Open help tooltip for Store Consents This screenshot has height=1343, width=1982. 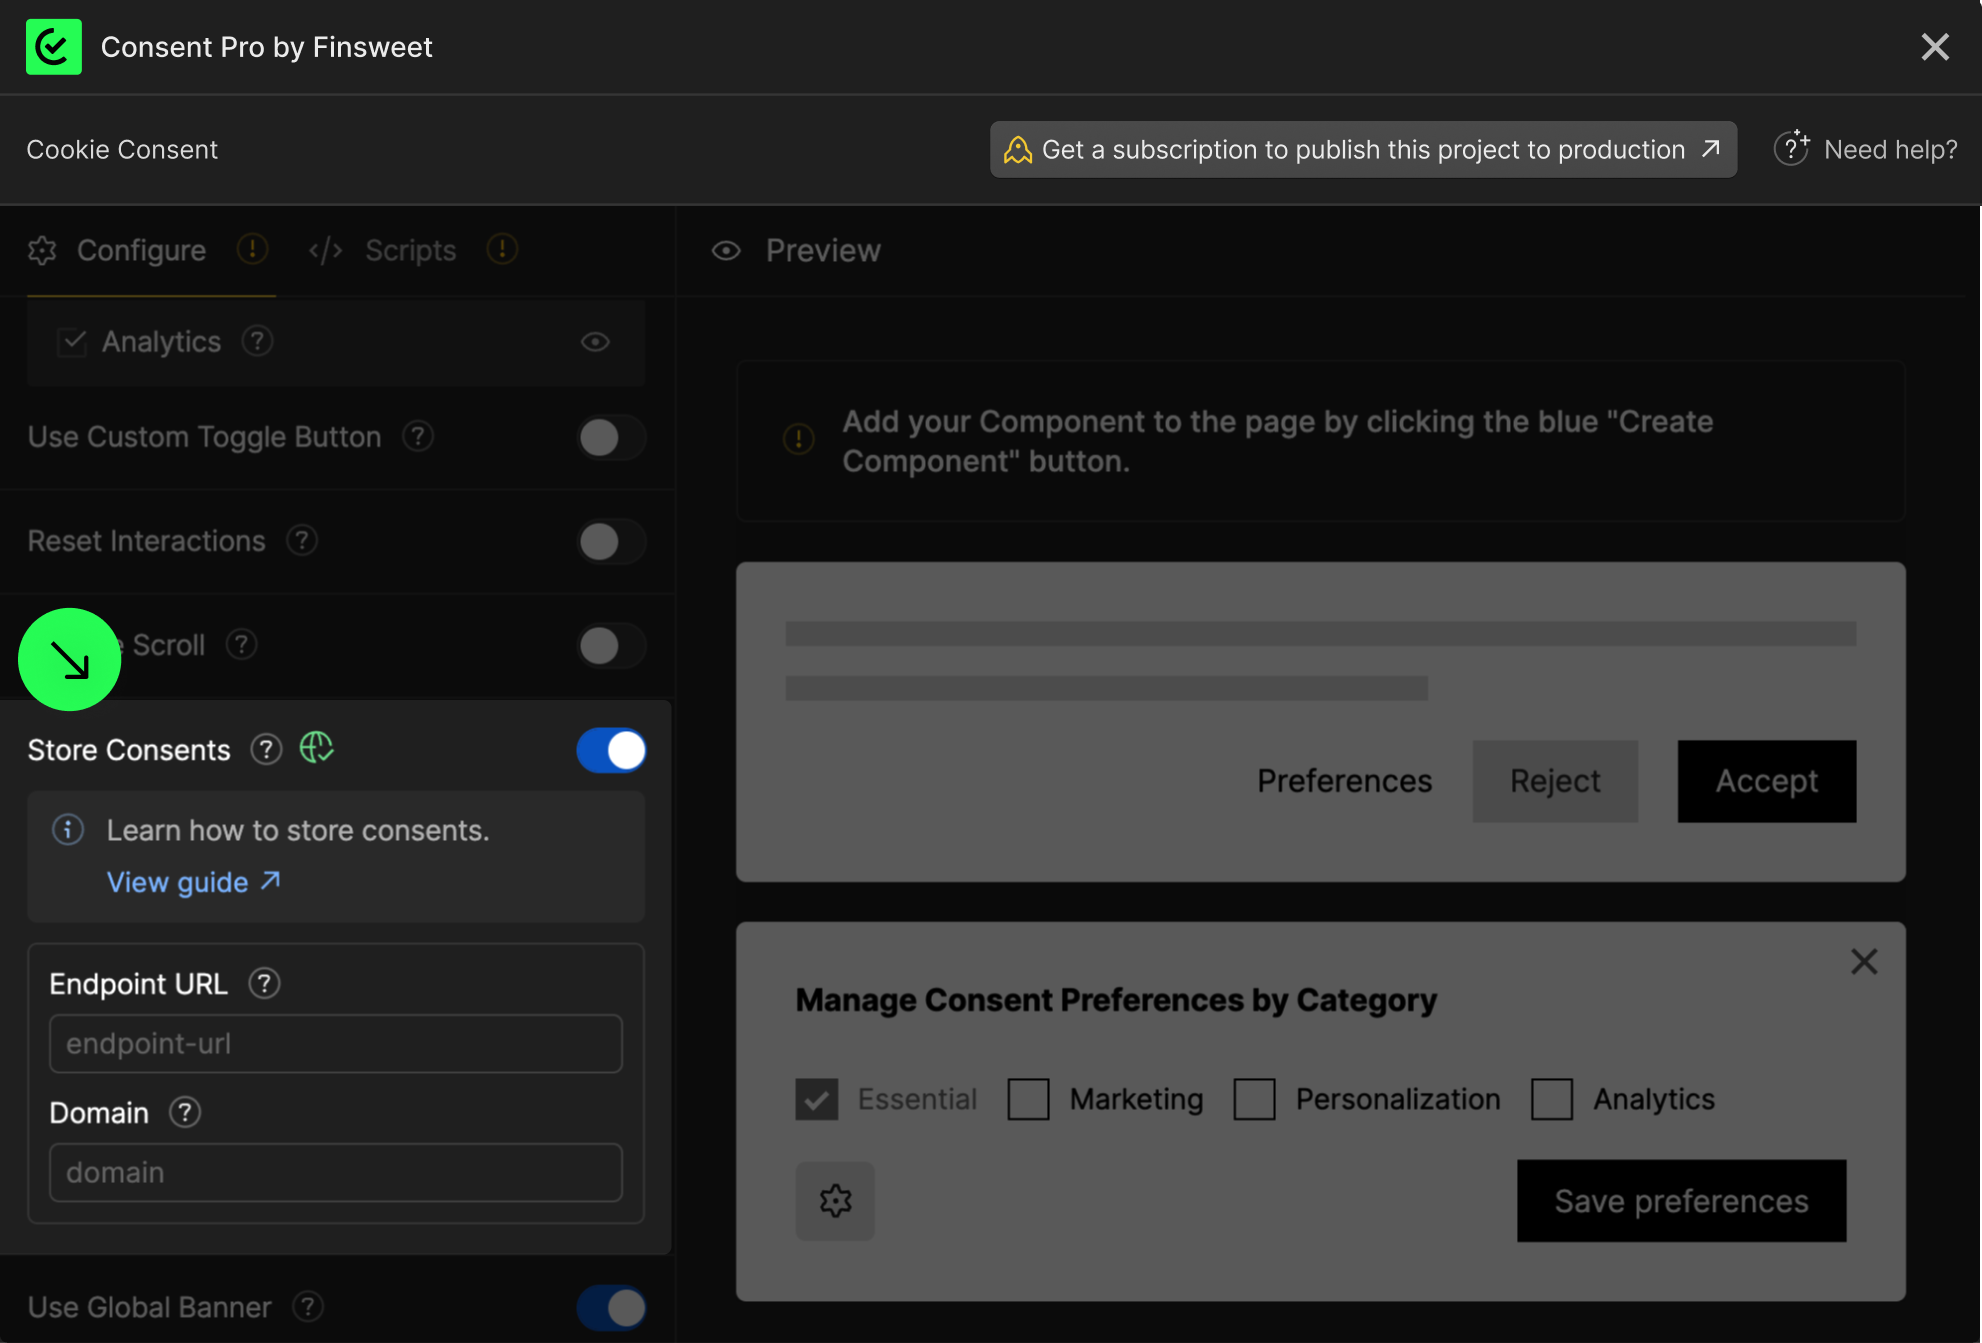[266, 749]
